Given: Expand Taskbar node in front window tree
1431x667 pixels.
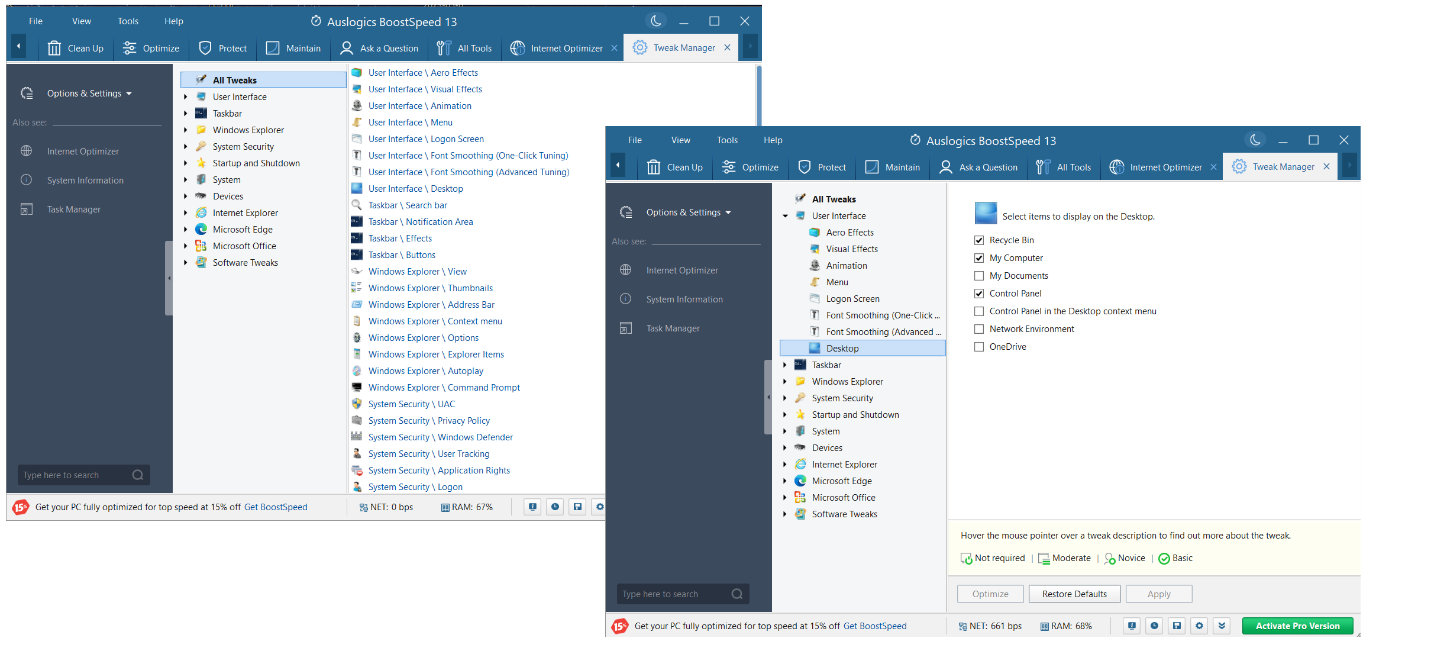Looking at the screenshot, I should coord(785,365).
